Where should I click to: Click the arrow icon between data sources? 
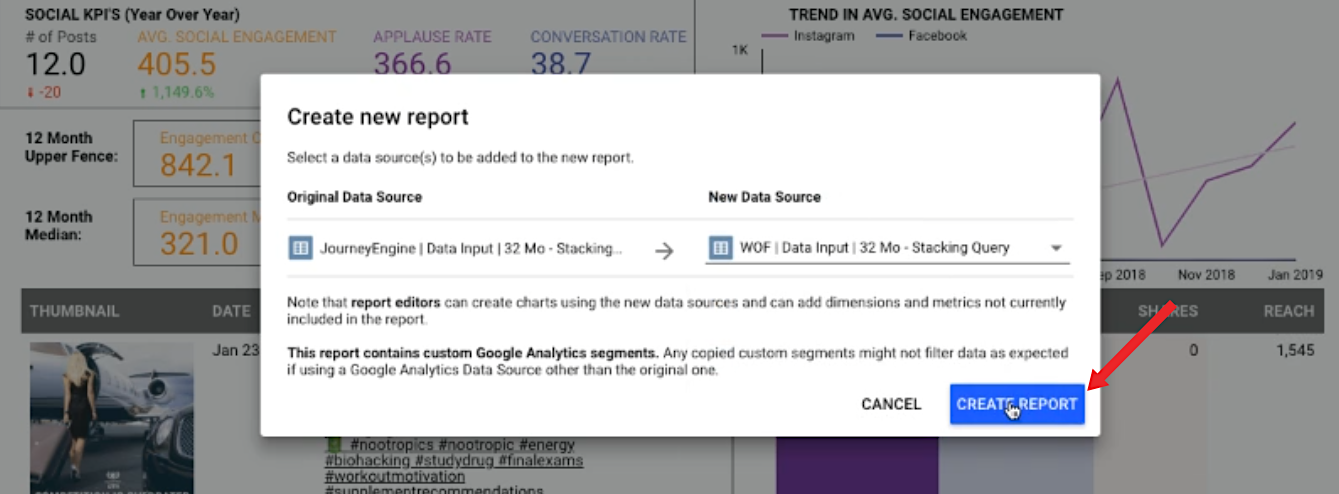tap(664, 250)
